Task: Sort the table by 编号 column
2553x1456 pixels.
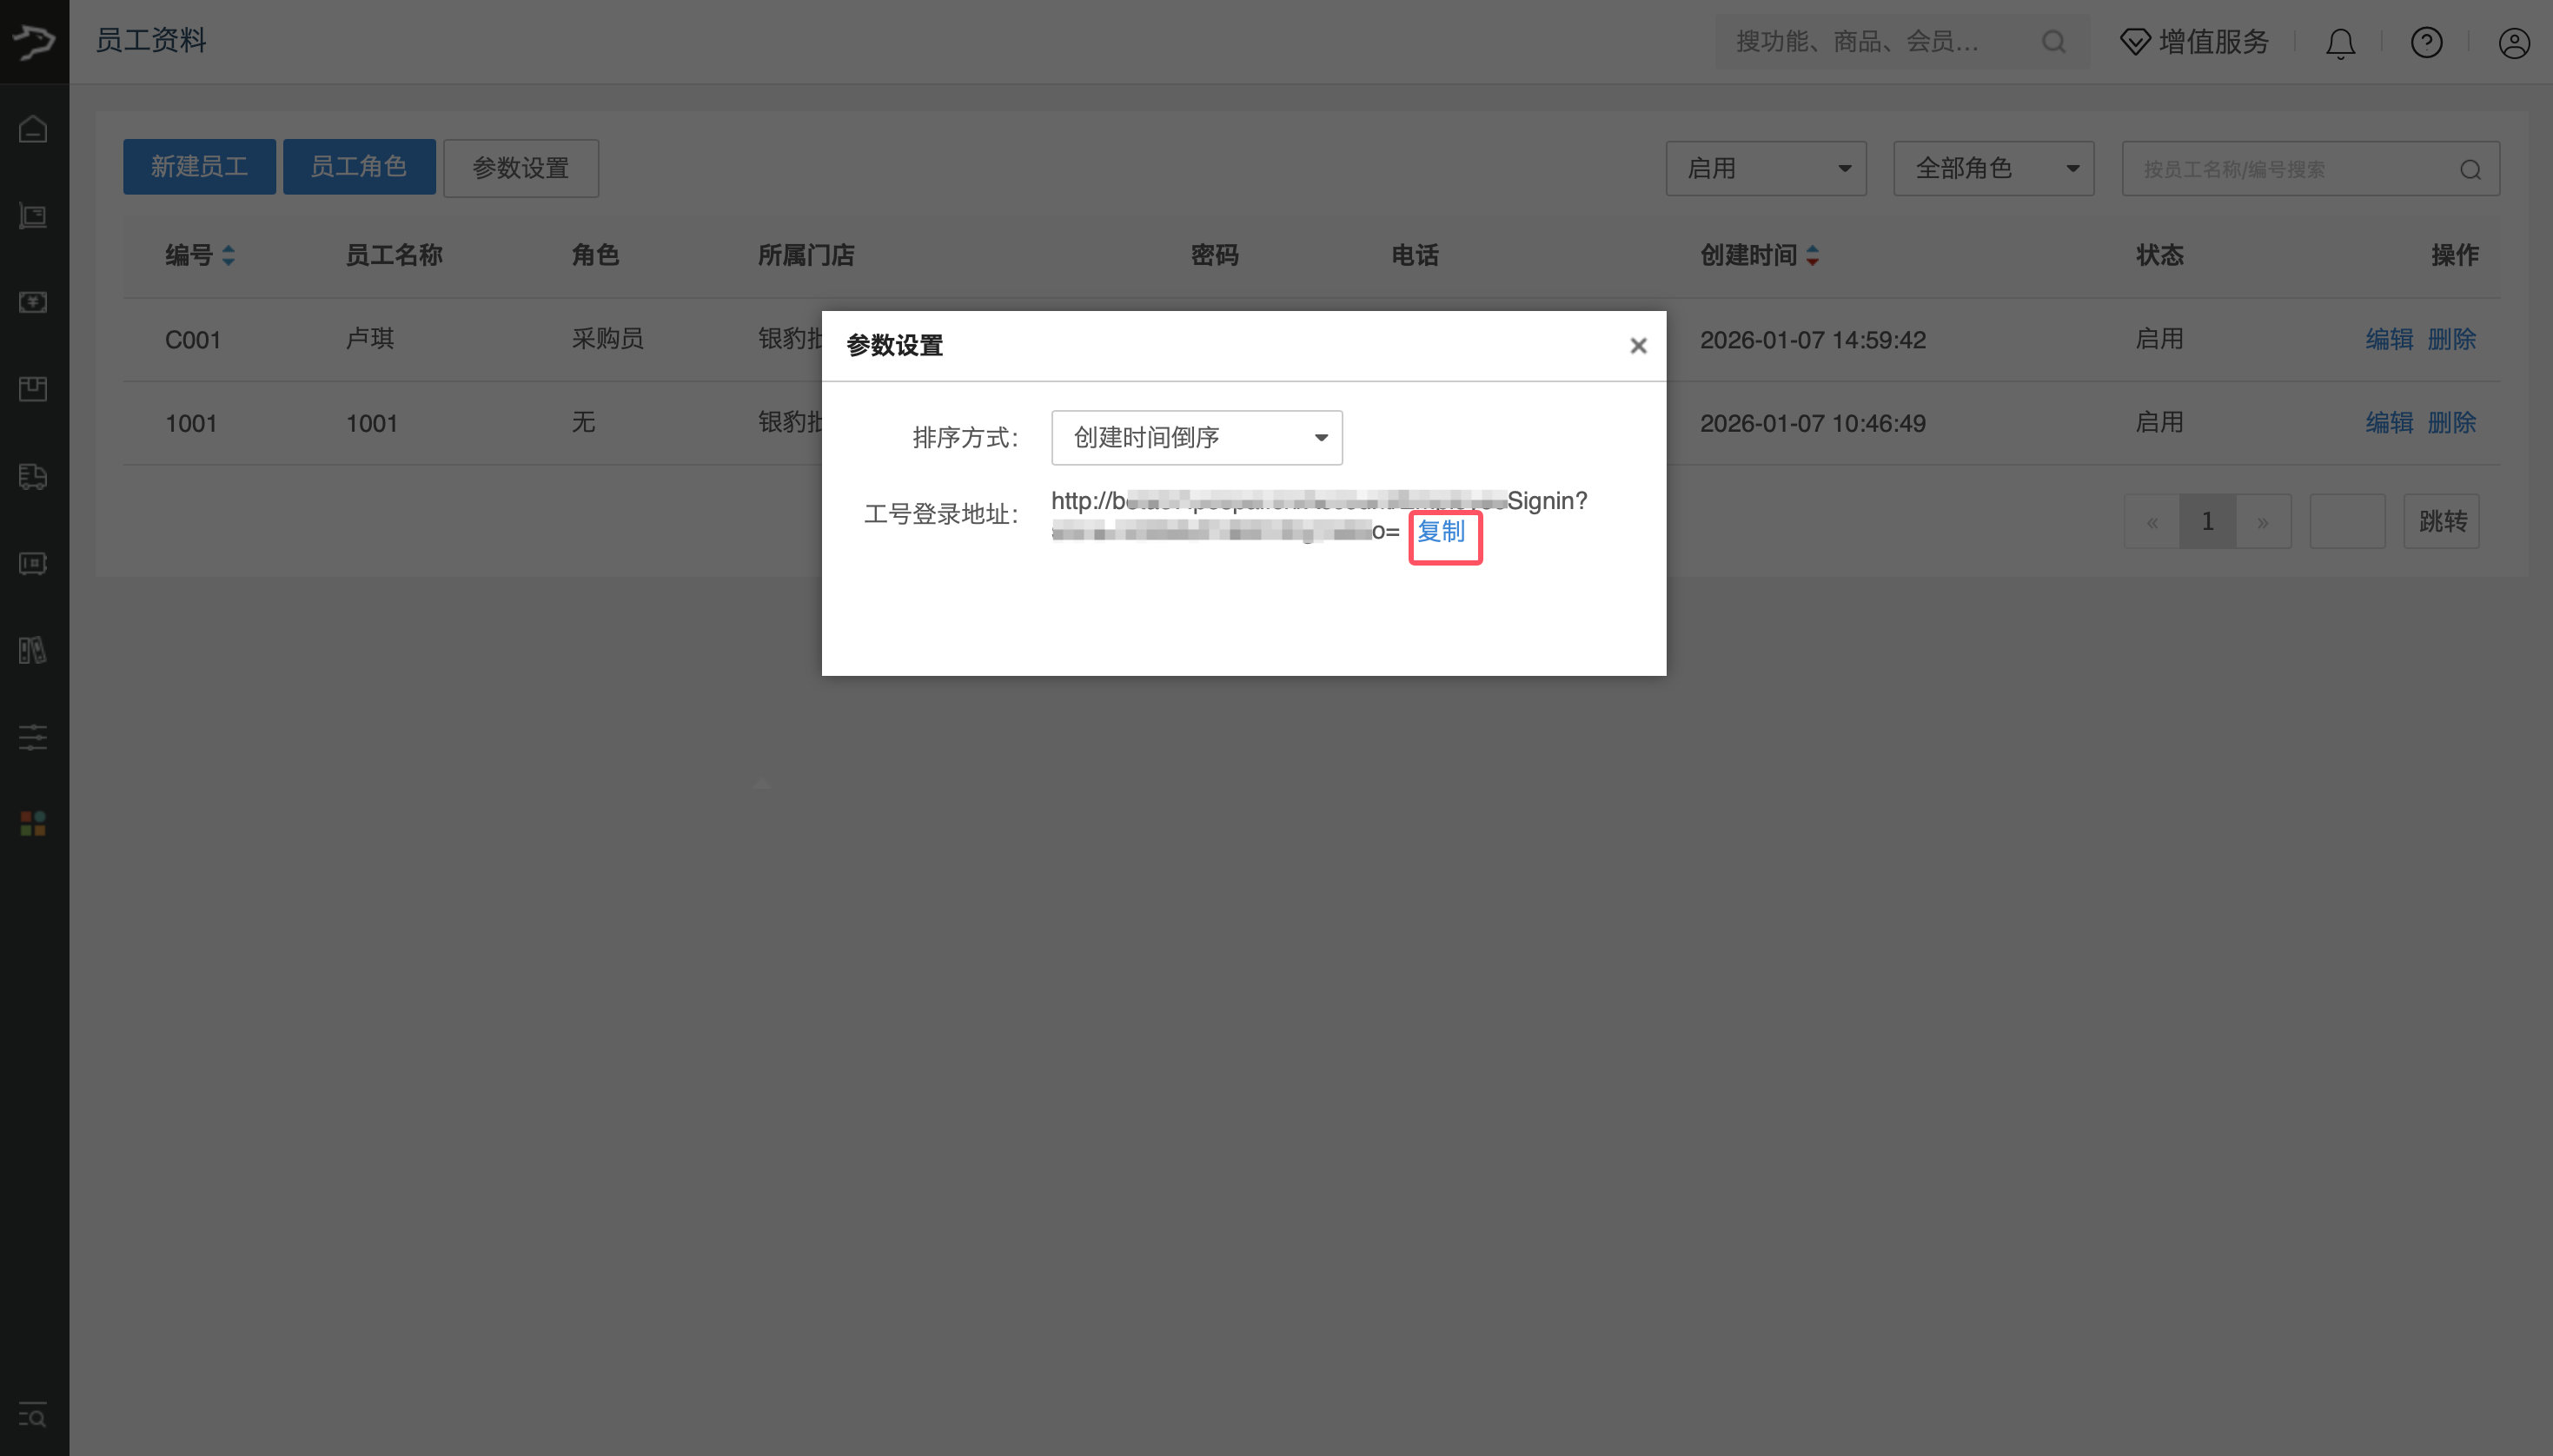Action: tap(228, 255)
